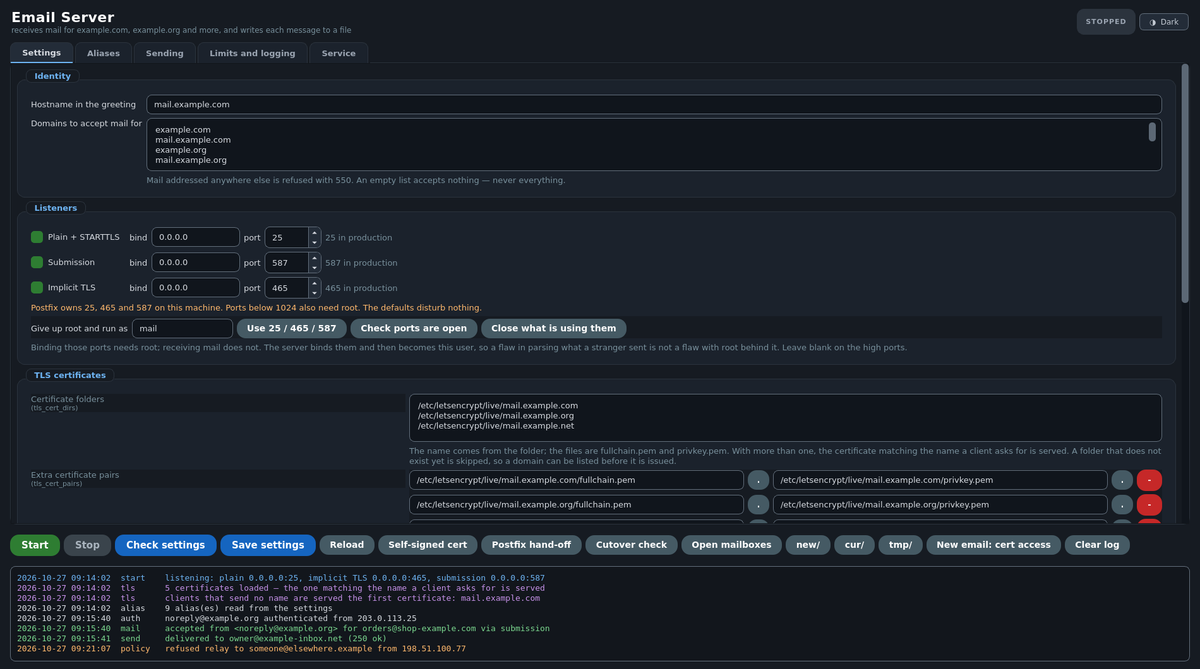Switch theme with the Dark toggle button

[1164, 21]
